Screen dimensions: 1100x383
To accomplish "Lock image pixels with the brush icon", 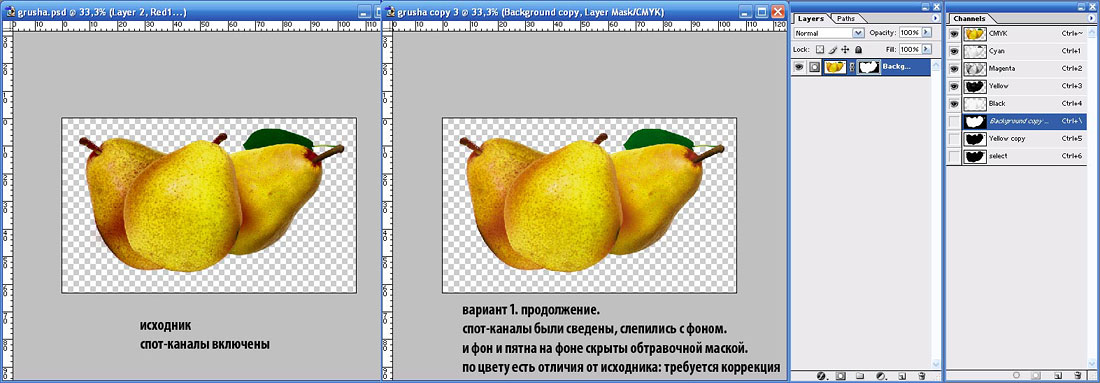I will pos(833,50).
